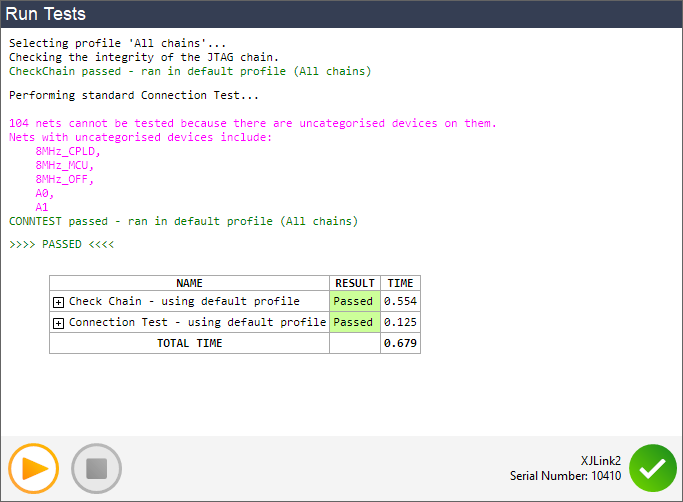Click the 0.554 time cell
Image resolution: width=683 pixels, height=502 pixels.
point(400,301)
